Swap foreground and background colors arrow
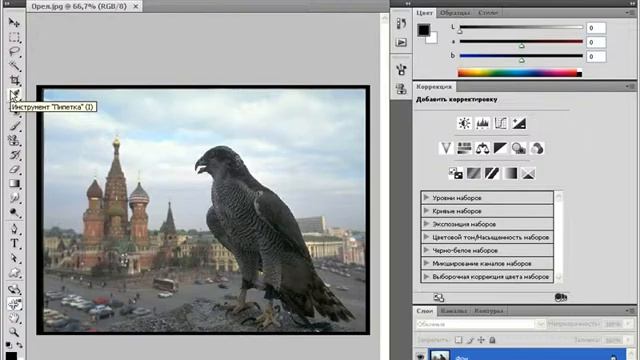640x360 pixels. pos(19,345)
